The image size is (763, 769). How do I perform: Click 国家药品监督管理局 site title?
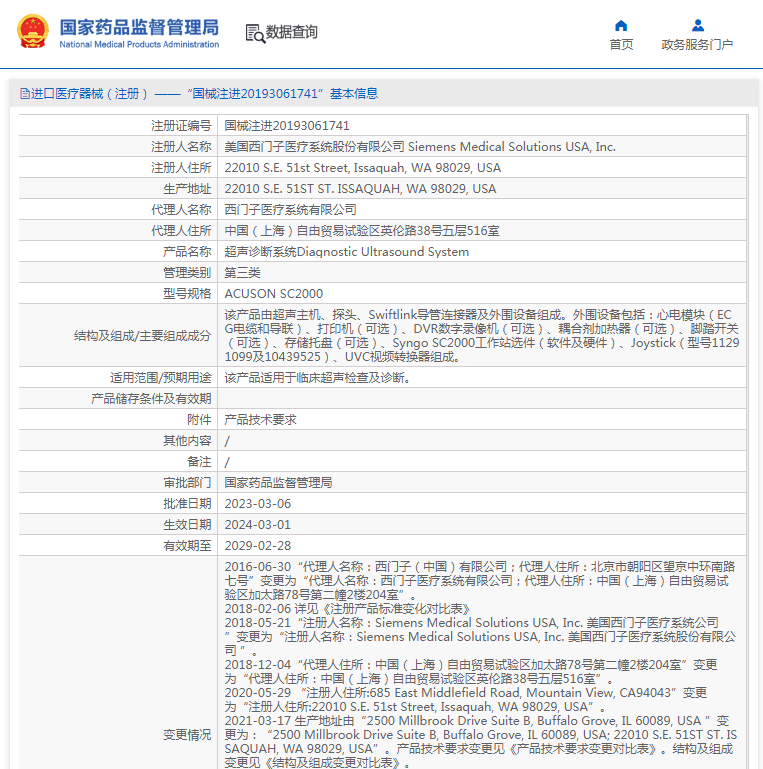[139, 27]
